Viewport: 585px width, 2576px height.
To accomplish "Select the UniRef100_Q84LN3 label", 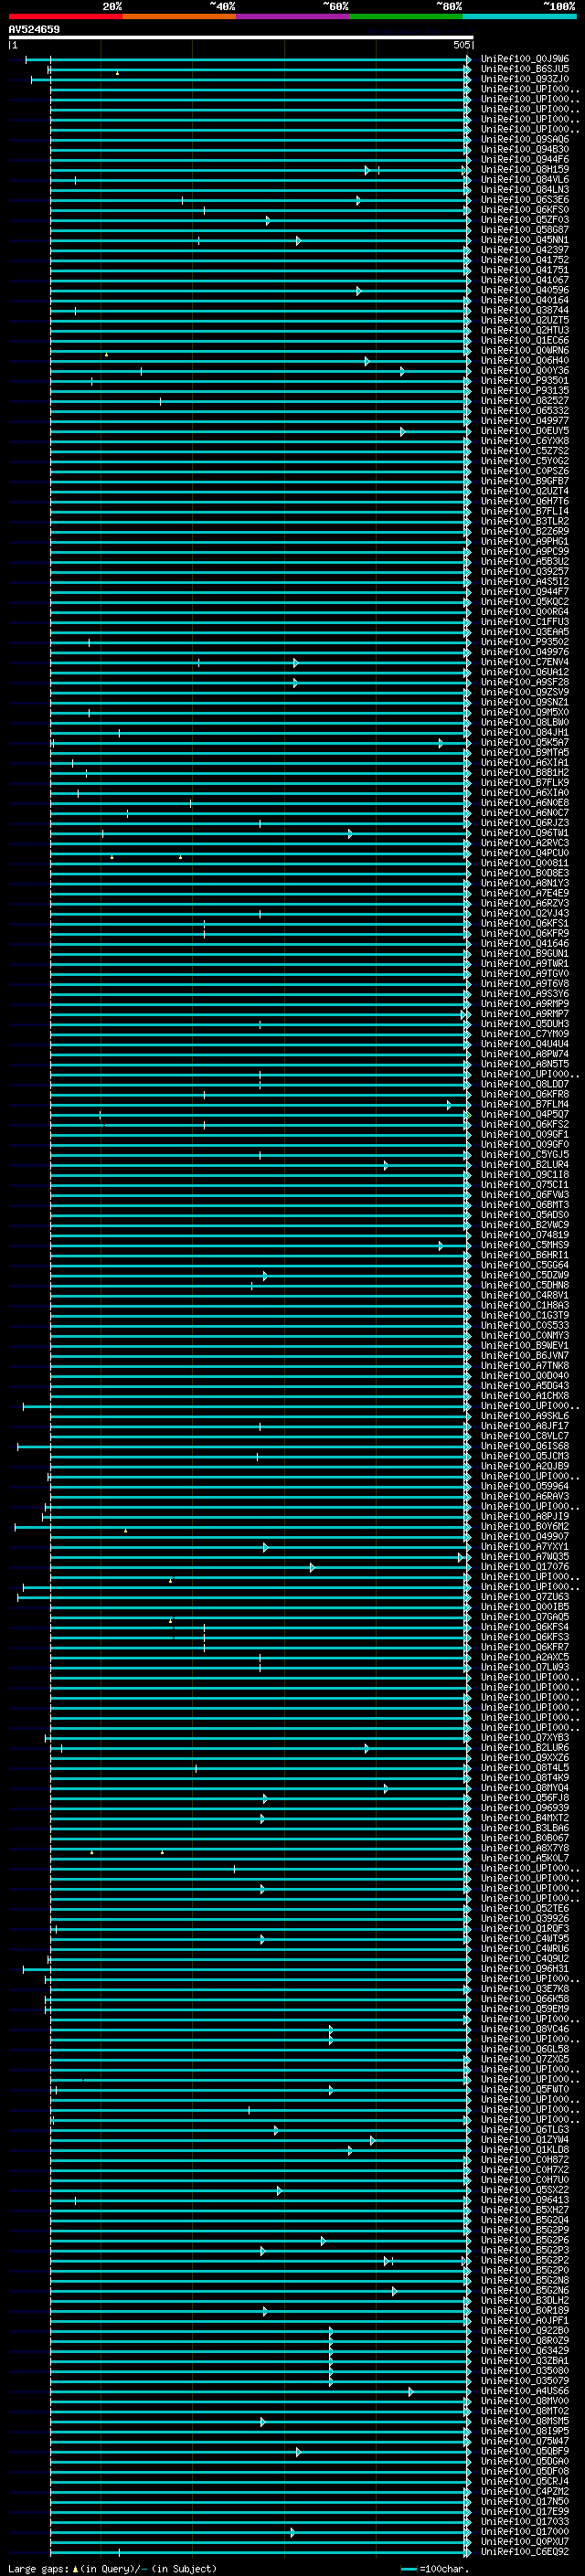I will [525, 190].
